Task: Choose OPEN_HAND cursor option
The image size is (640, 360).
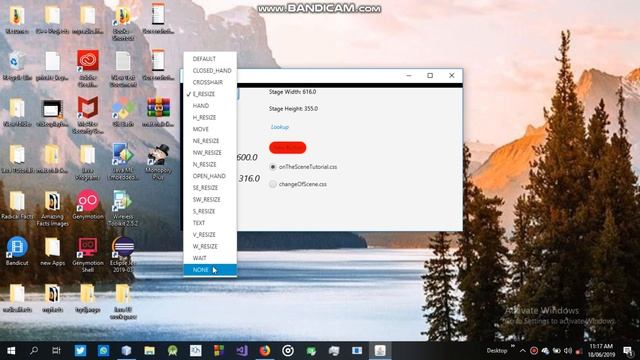Action: click(210, 176)
